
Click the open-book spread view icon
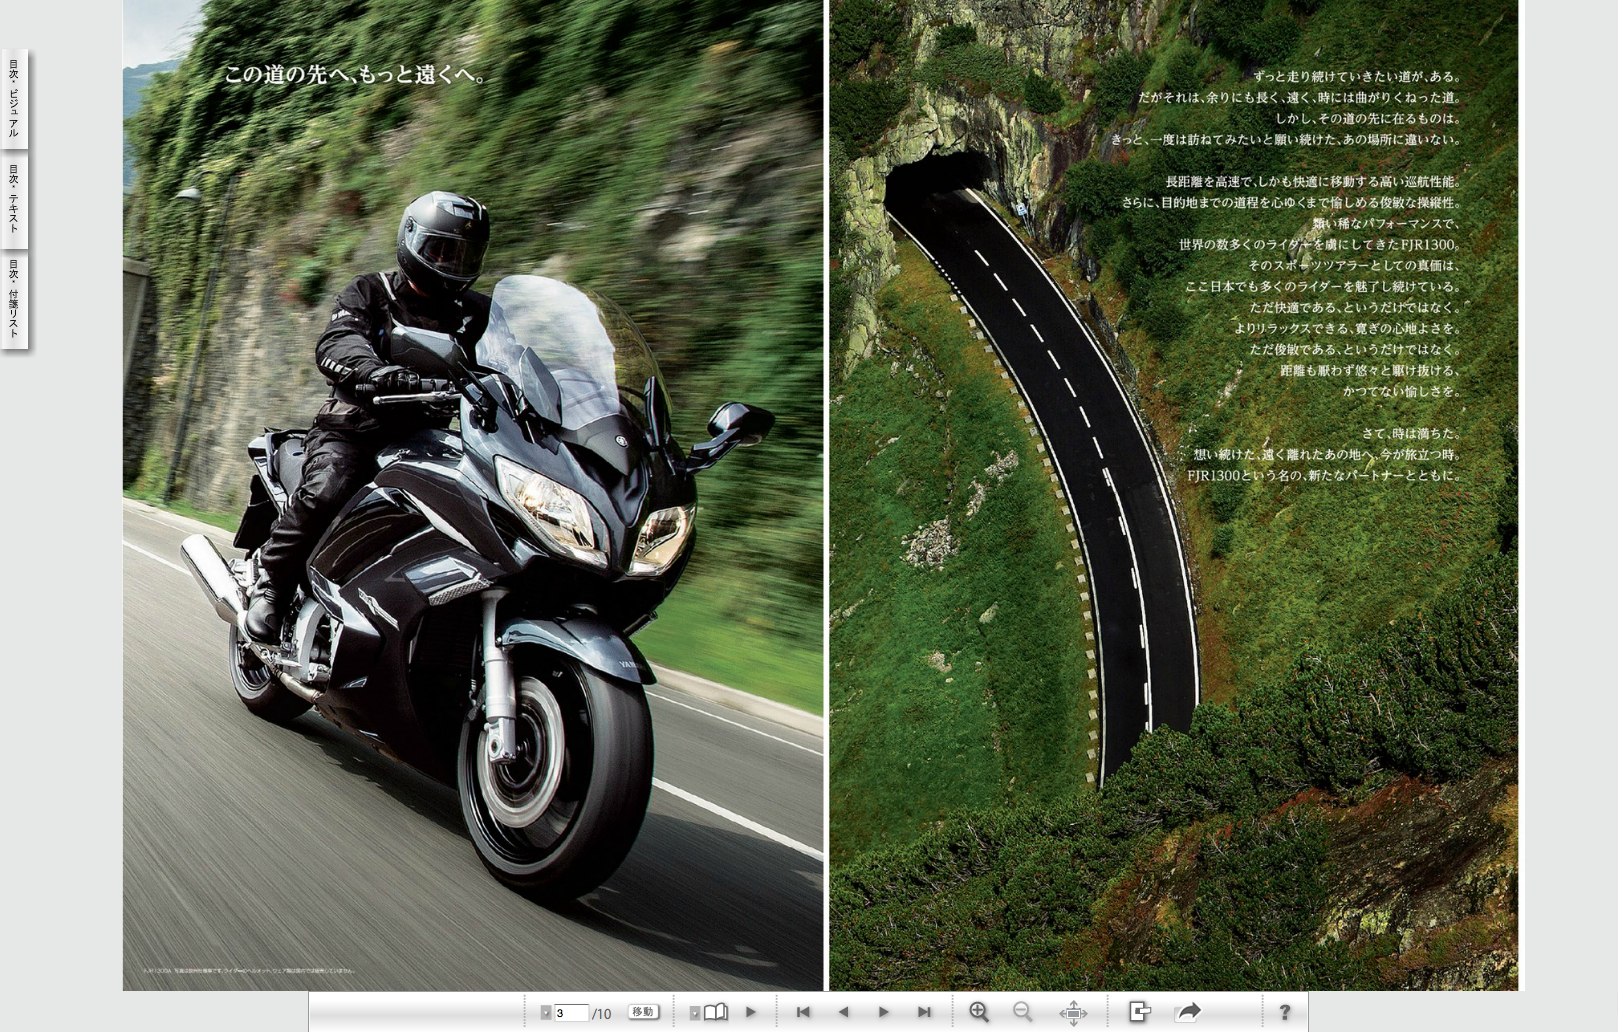pyautogui.click(x=716, y=1012)
